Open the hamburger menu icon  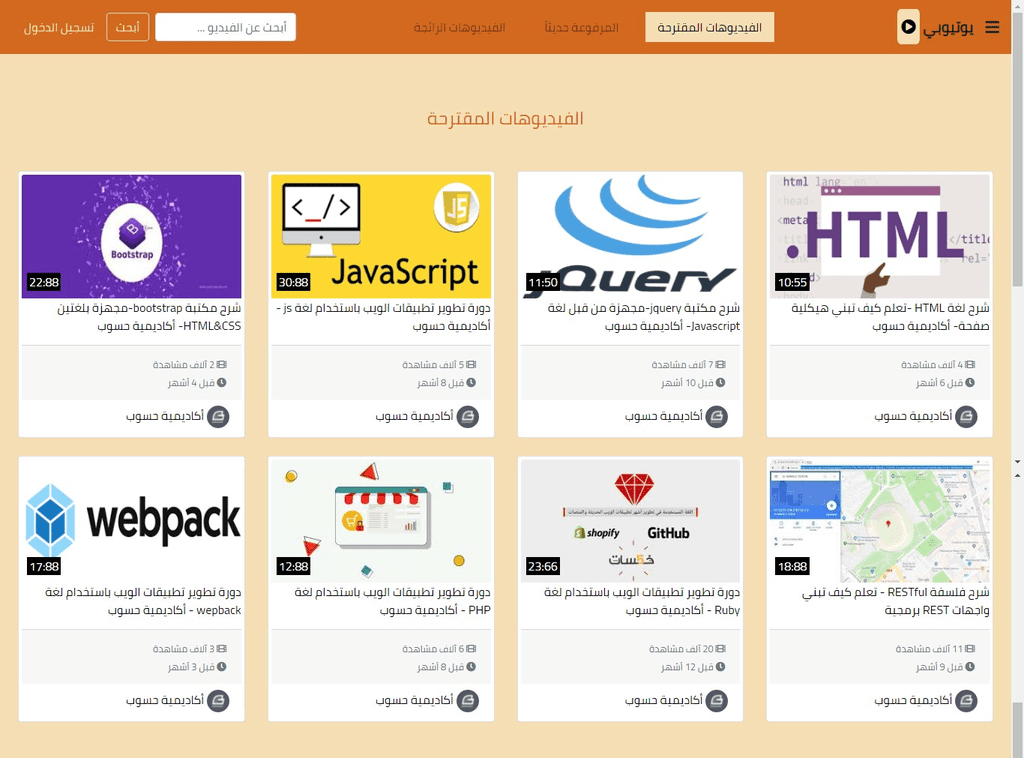992,27
